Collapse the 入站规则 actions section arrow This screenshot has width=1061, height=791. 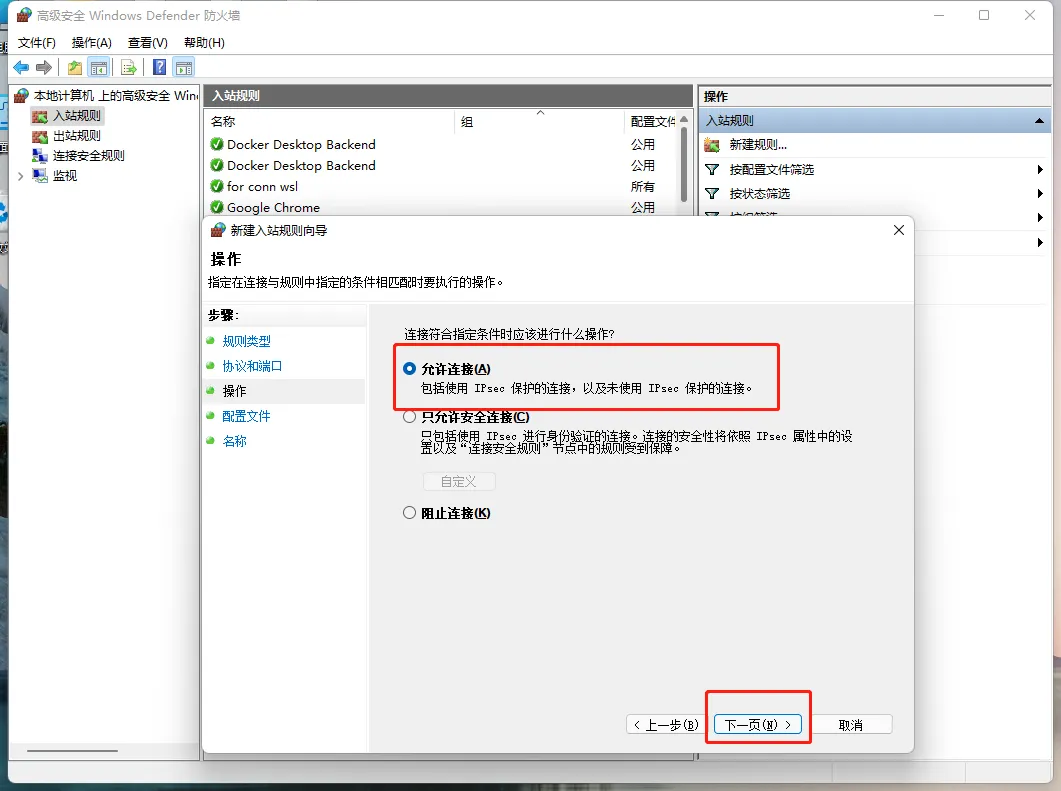1040,120
